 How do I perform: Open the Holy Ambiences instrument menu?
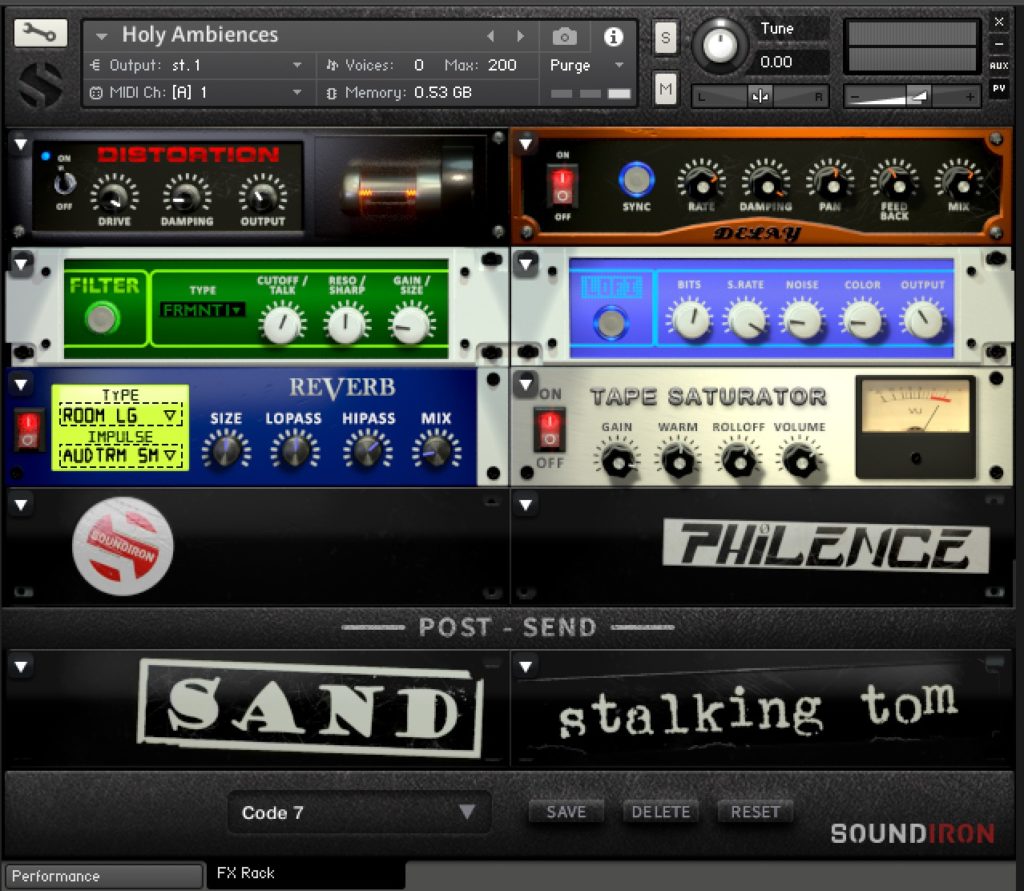click(x=101, y=37)
